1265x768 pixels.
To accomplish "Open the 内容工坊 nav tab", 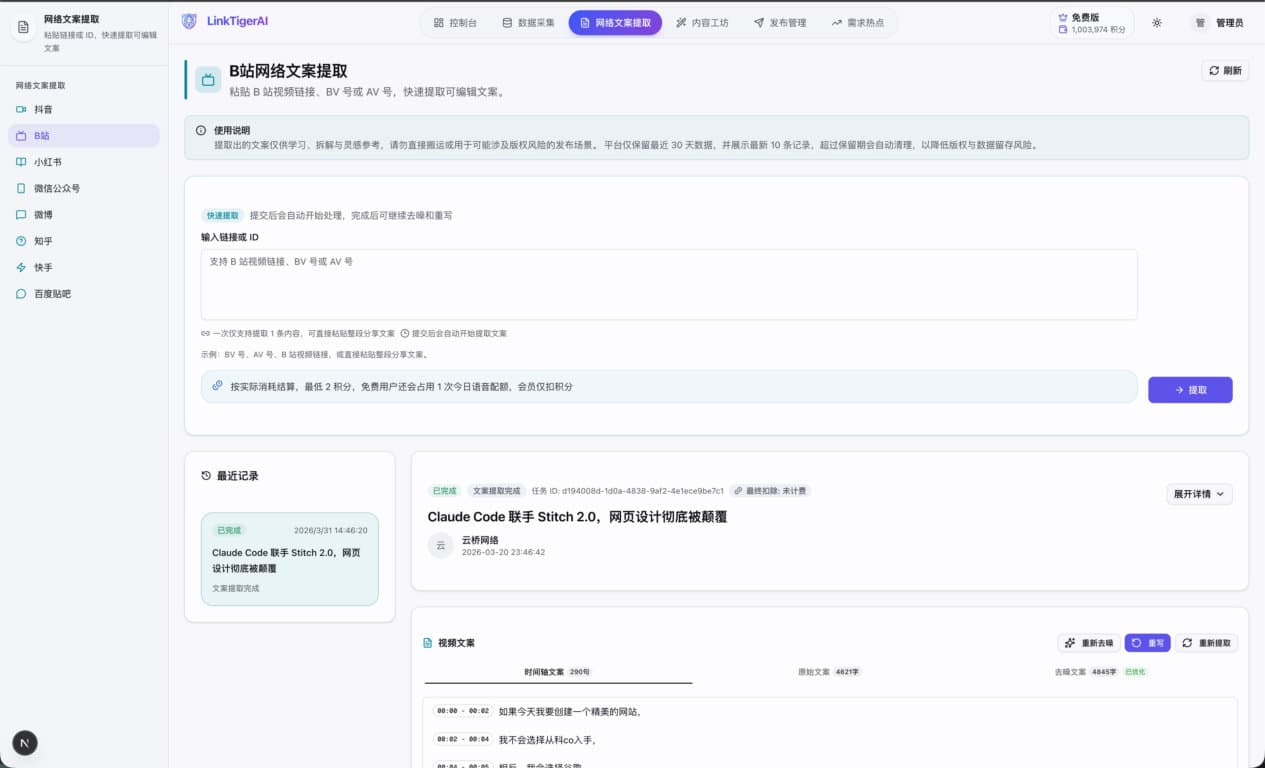I will click(702, 22).
